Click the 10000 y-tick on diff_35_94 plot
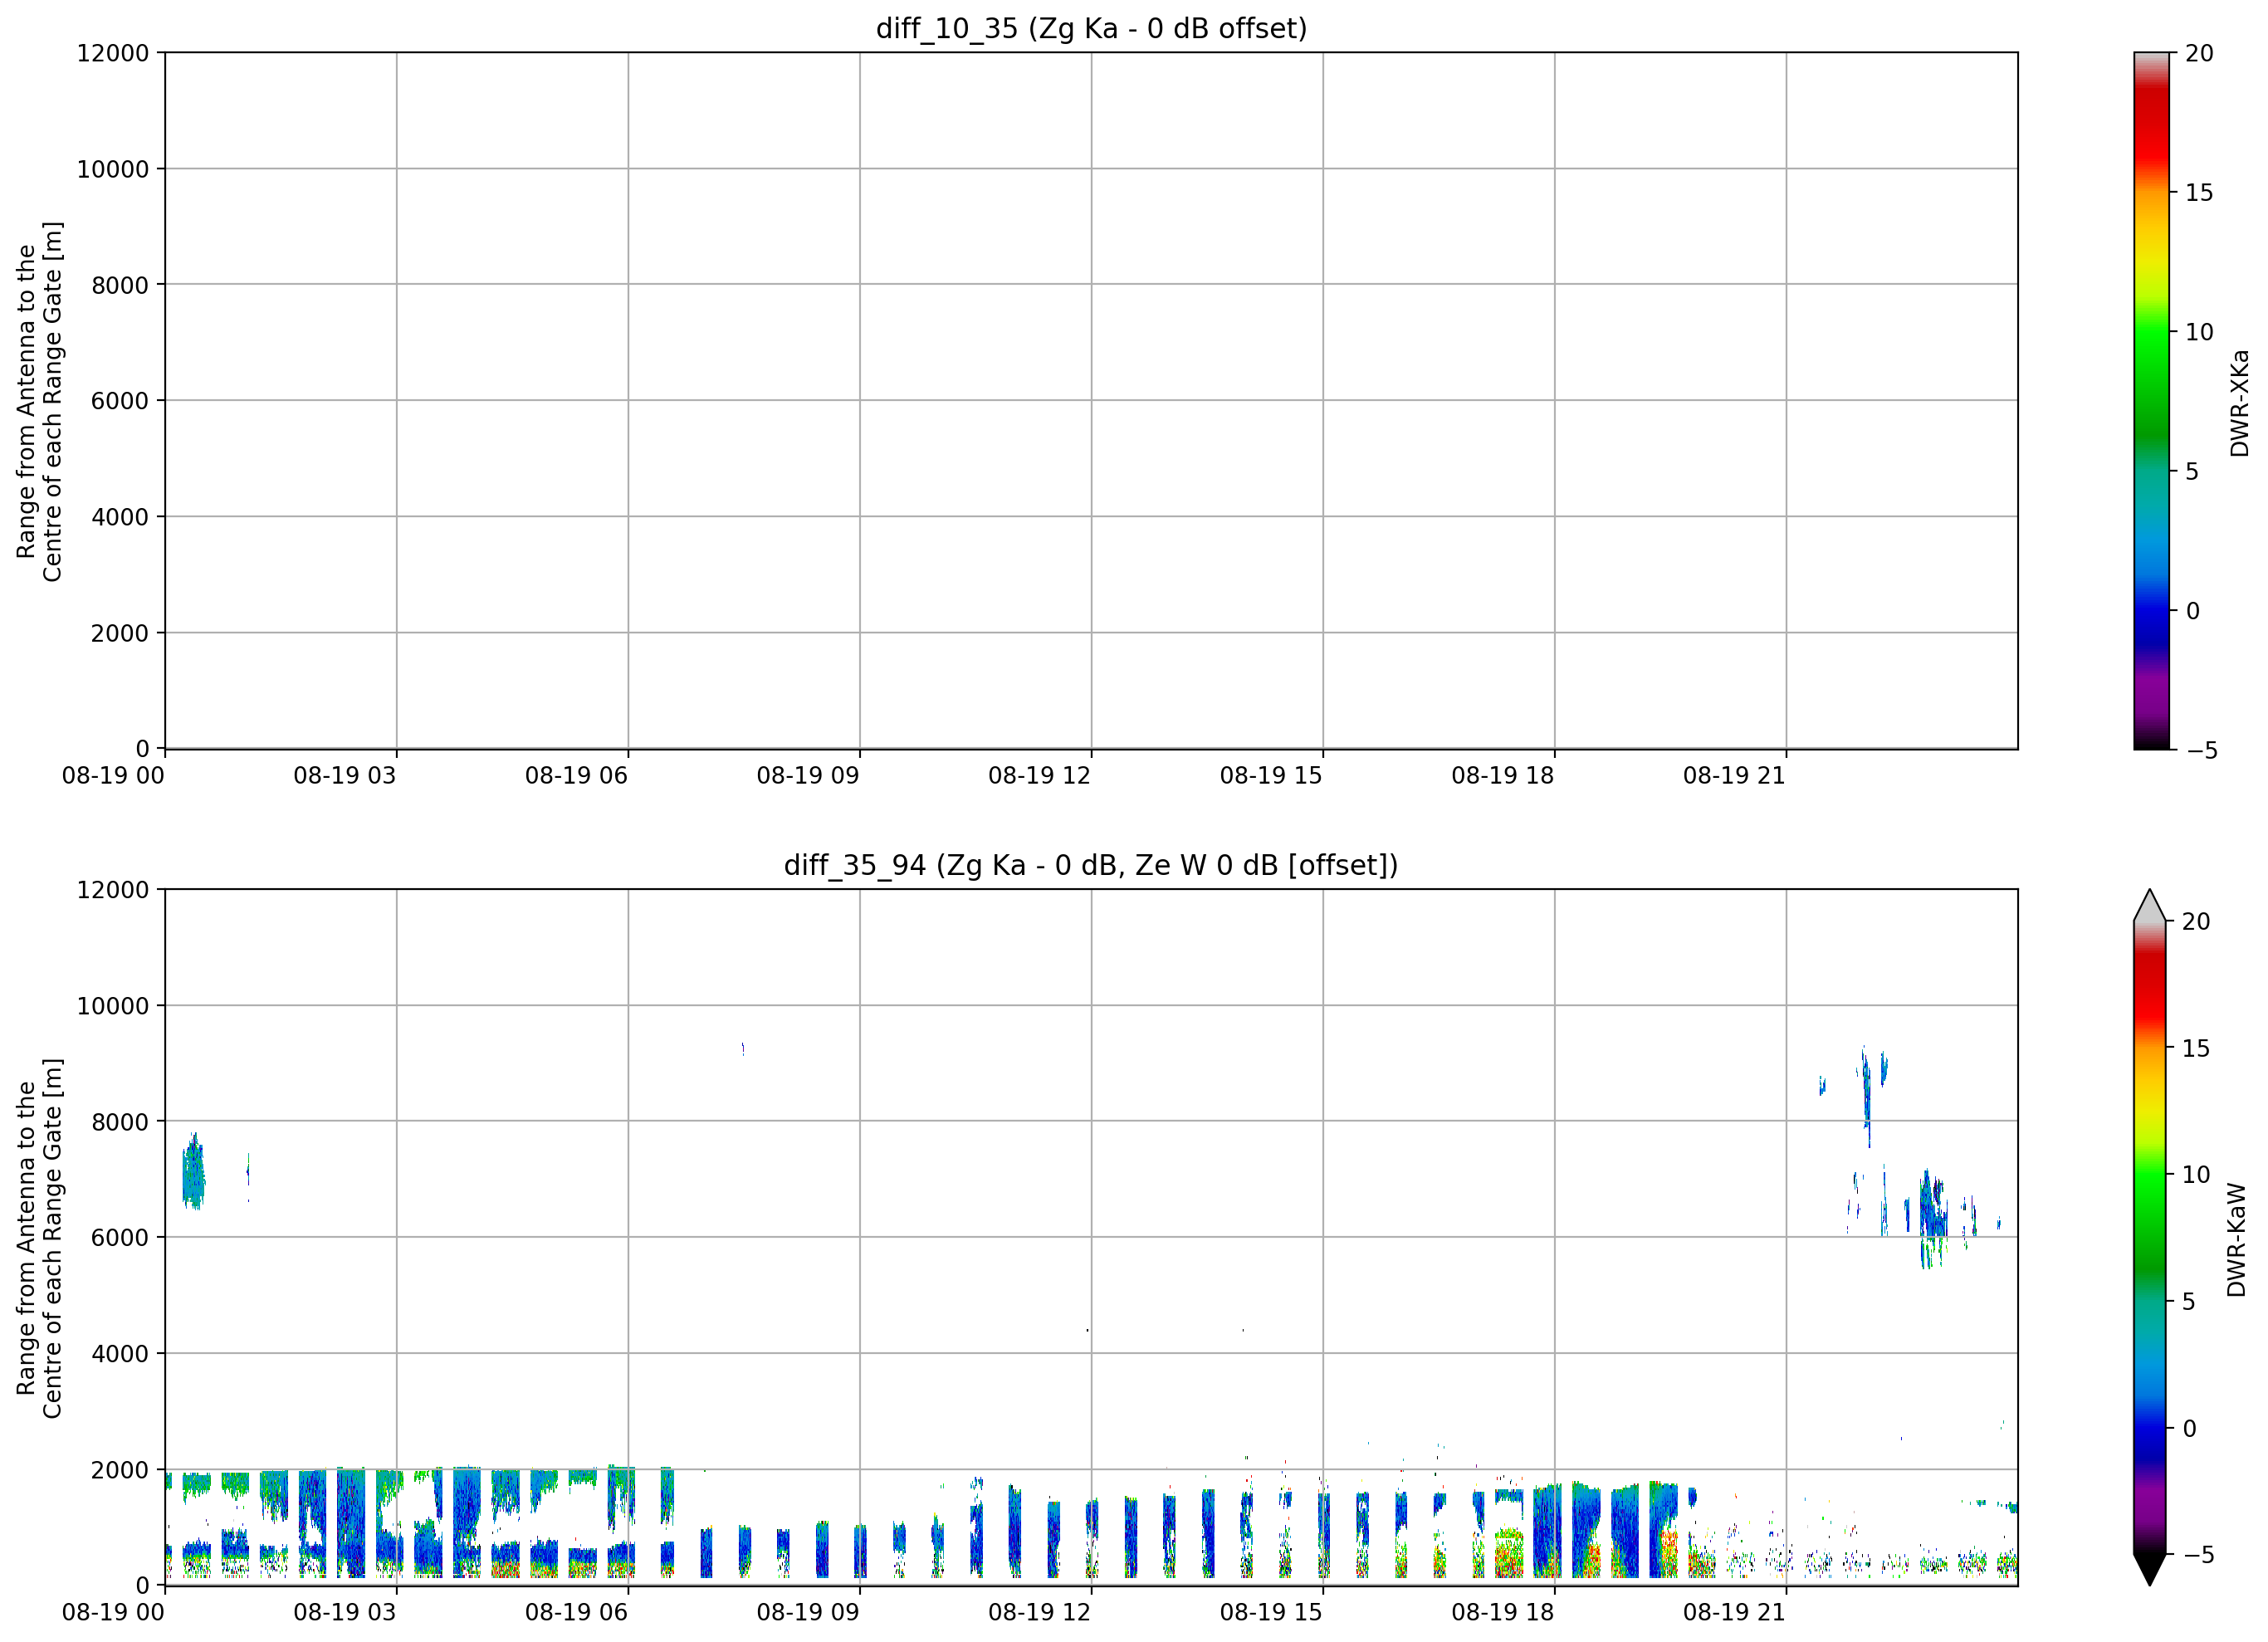 pos(113,1006)
